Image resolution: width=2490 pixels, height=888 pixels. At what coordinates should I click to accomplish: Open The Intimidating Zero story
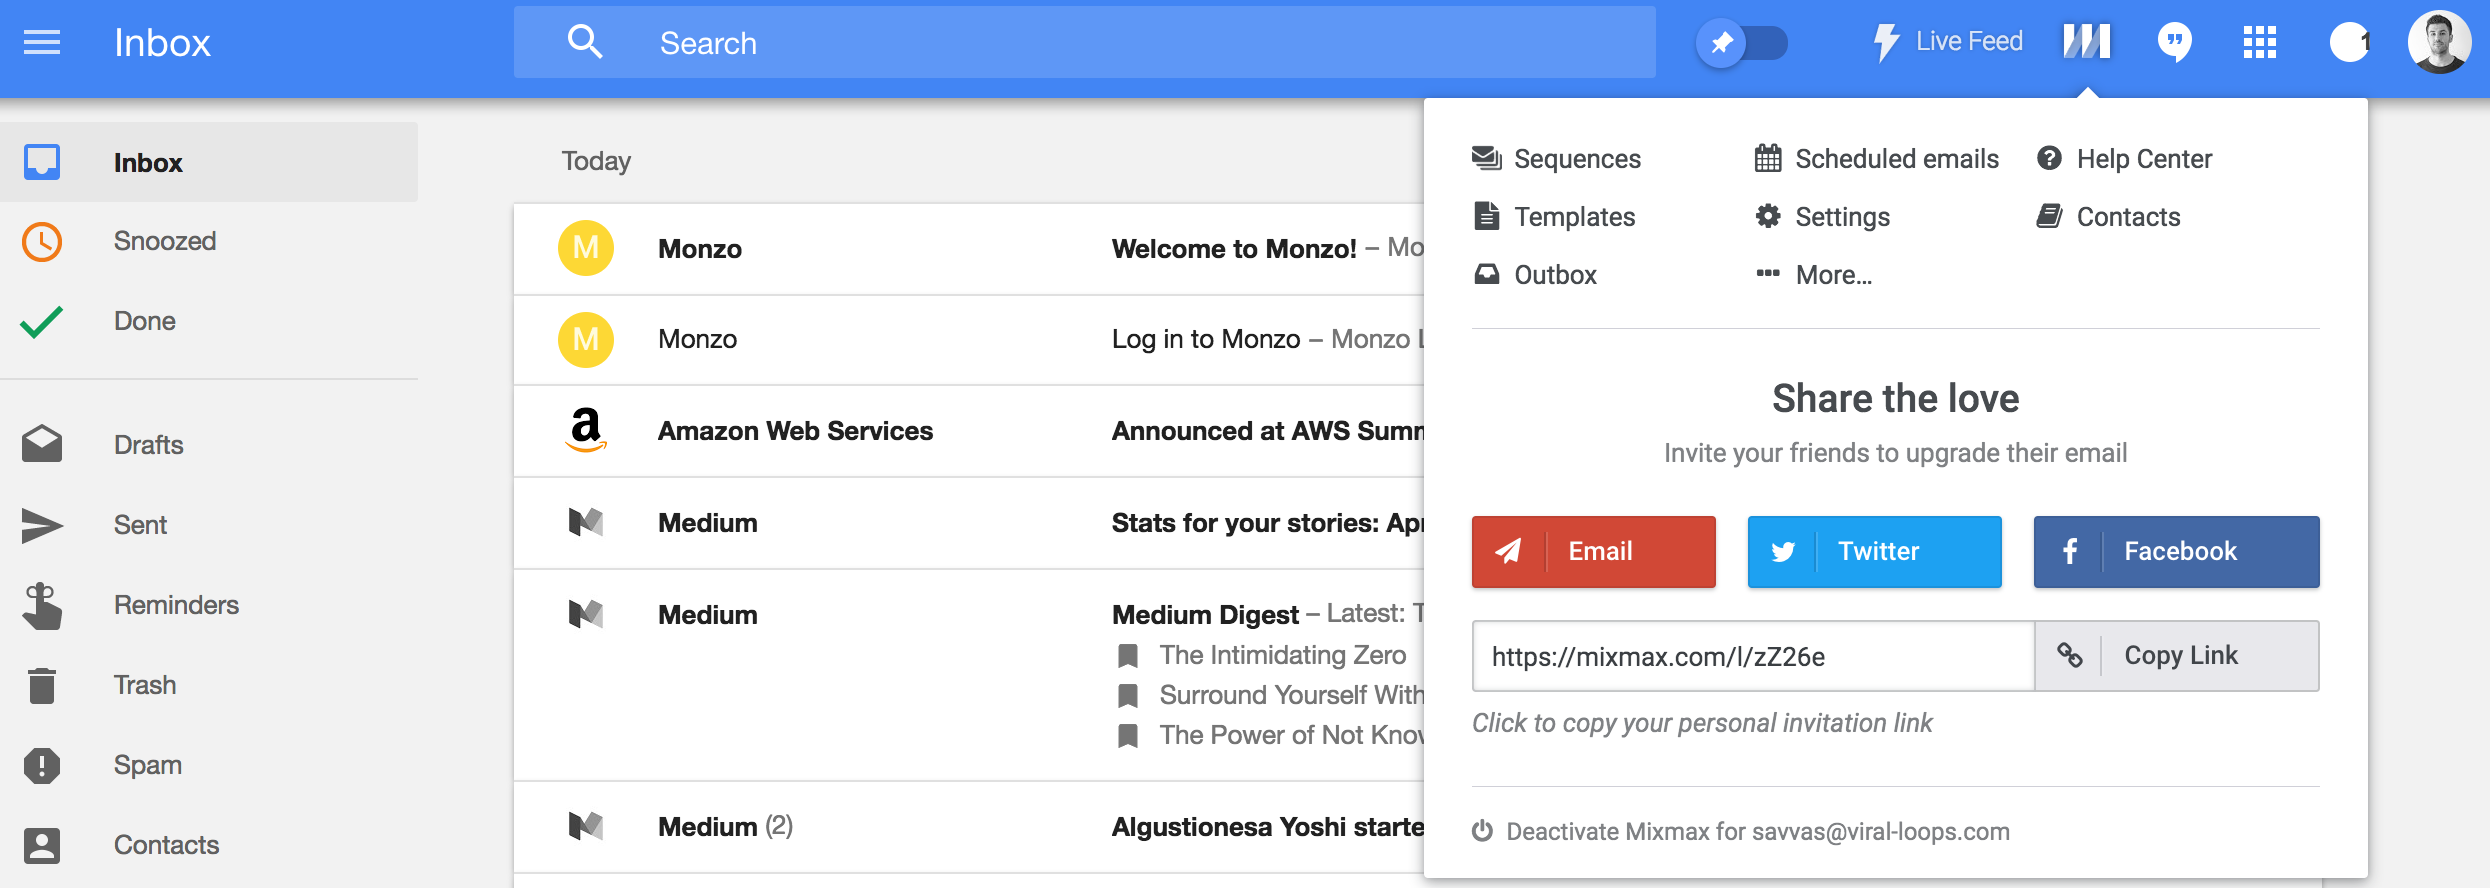click(1262, 655)
